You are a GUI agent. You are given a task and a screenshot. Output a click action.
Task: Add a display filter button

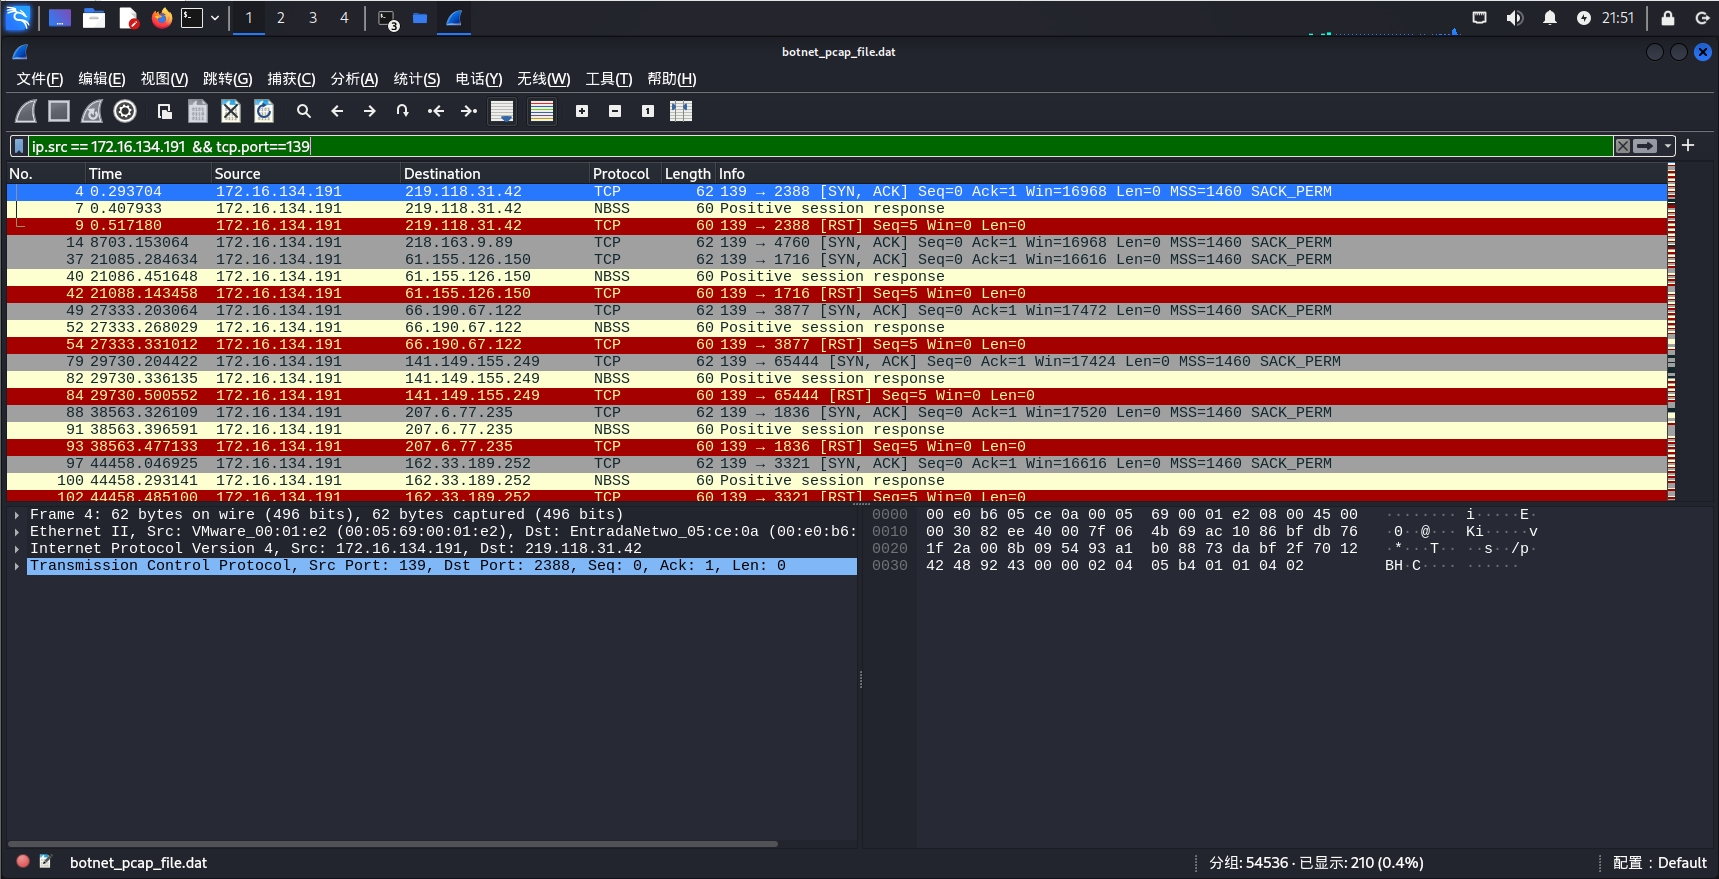pyautogui.click(x=1689, y=146)
